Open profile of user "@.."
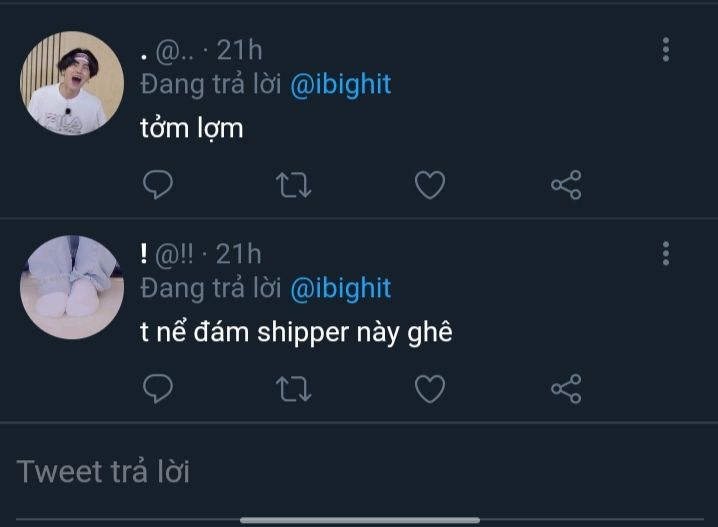 tap(174, 51)
